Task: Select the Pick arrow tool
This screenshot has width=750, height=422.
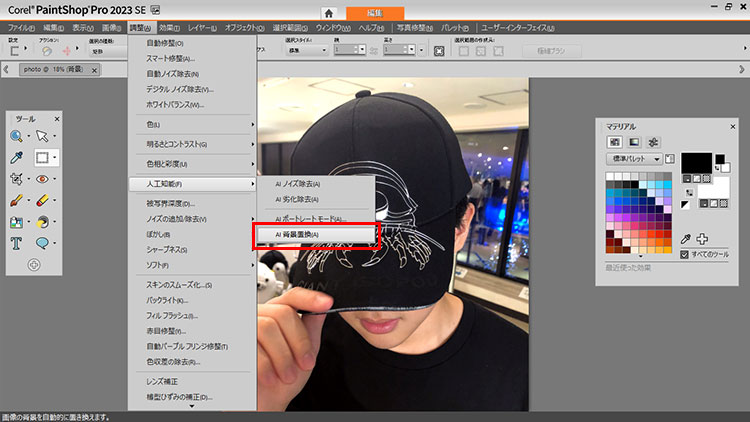Action: click(x=43, y=136)
